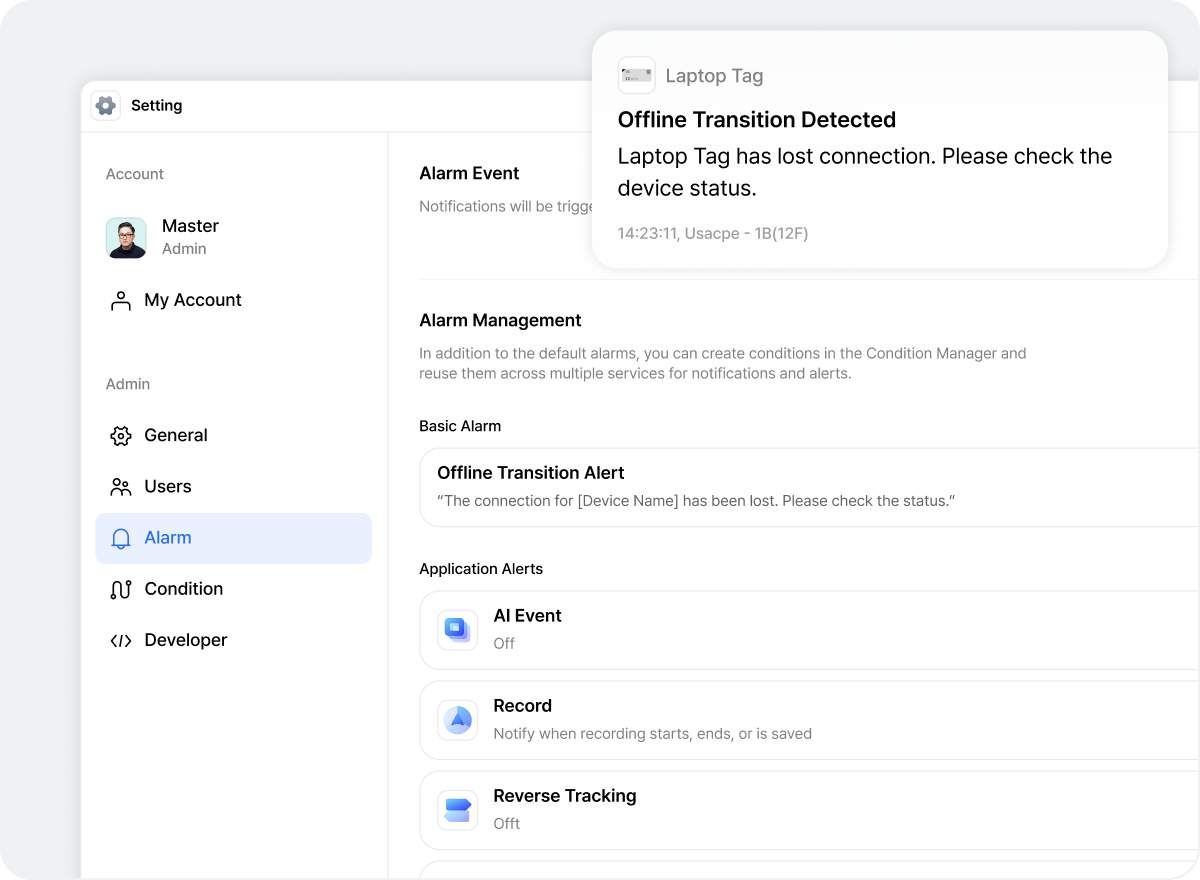
Task: Click the Setting gear icon in header
Action: pos(106,106)
